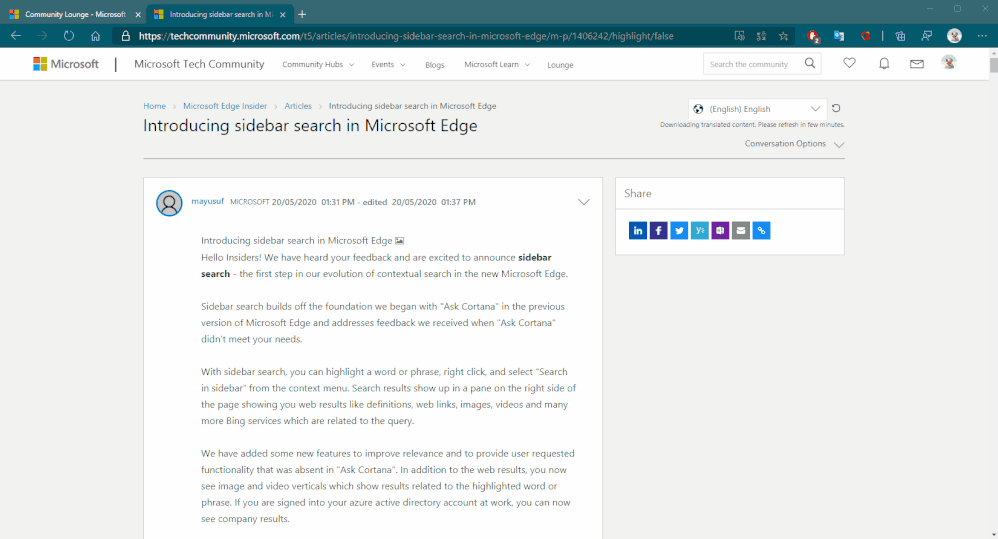Click the scrollbar down arrow
The image size is (998, 539).
pos(994,535)
